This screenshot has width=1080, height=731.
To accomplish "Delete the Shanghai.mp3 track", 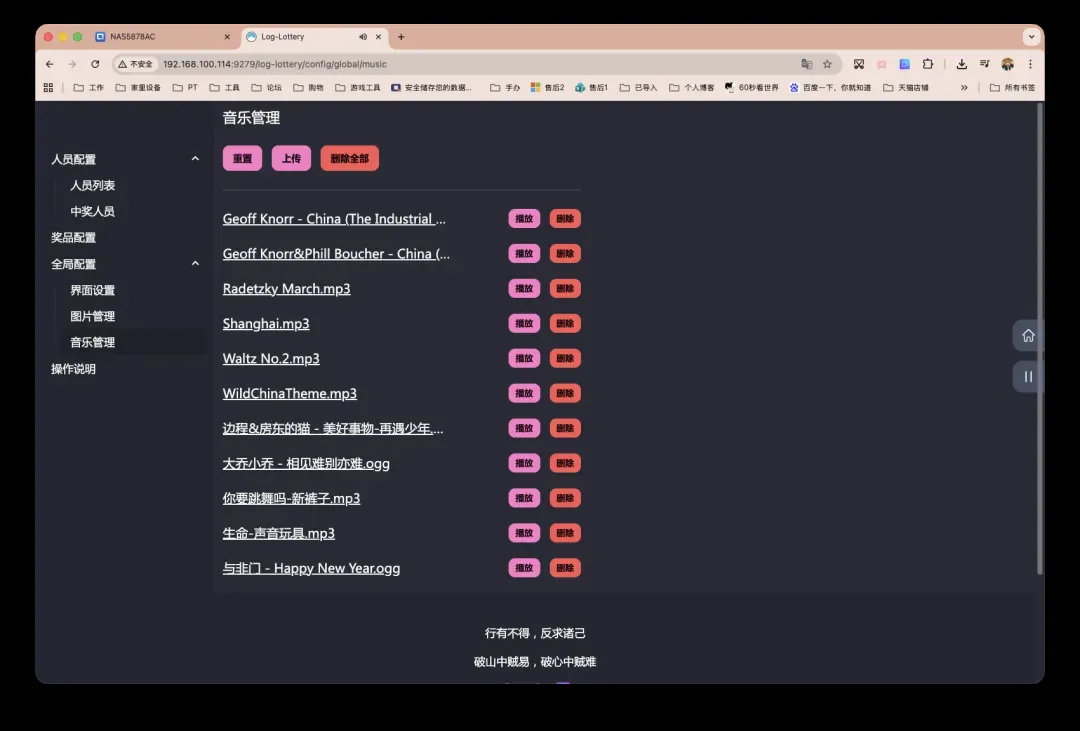I will tap(565, 324).
